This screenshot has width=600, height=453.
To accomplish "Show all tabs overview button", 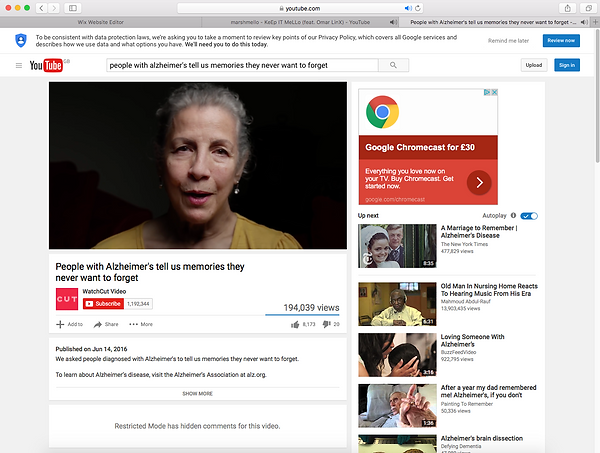I will point(588,8).
